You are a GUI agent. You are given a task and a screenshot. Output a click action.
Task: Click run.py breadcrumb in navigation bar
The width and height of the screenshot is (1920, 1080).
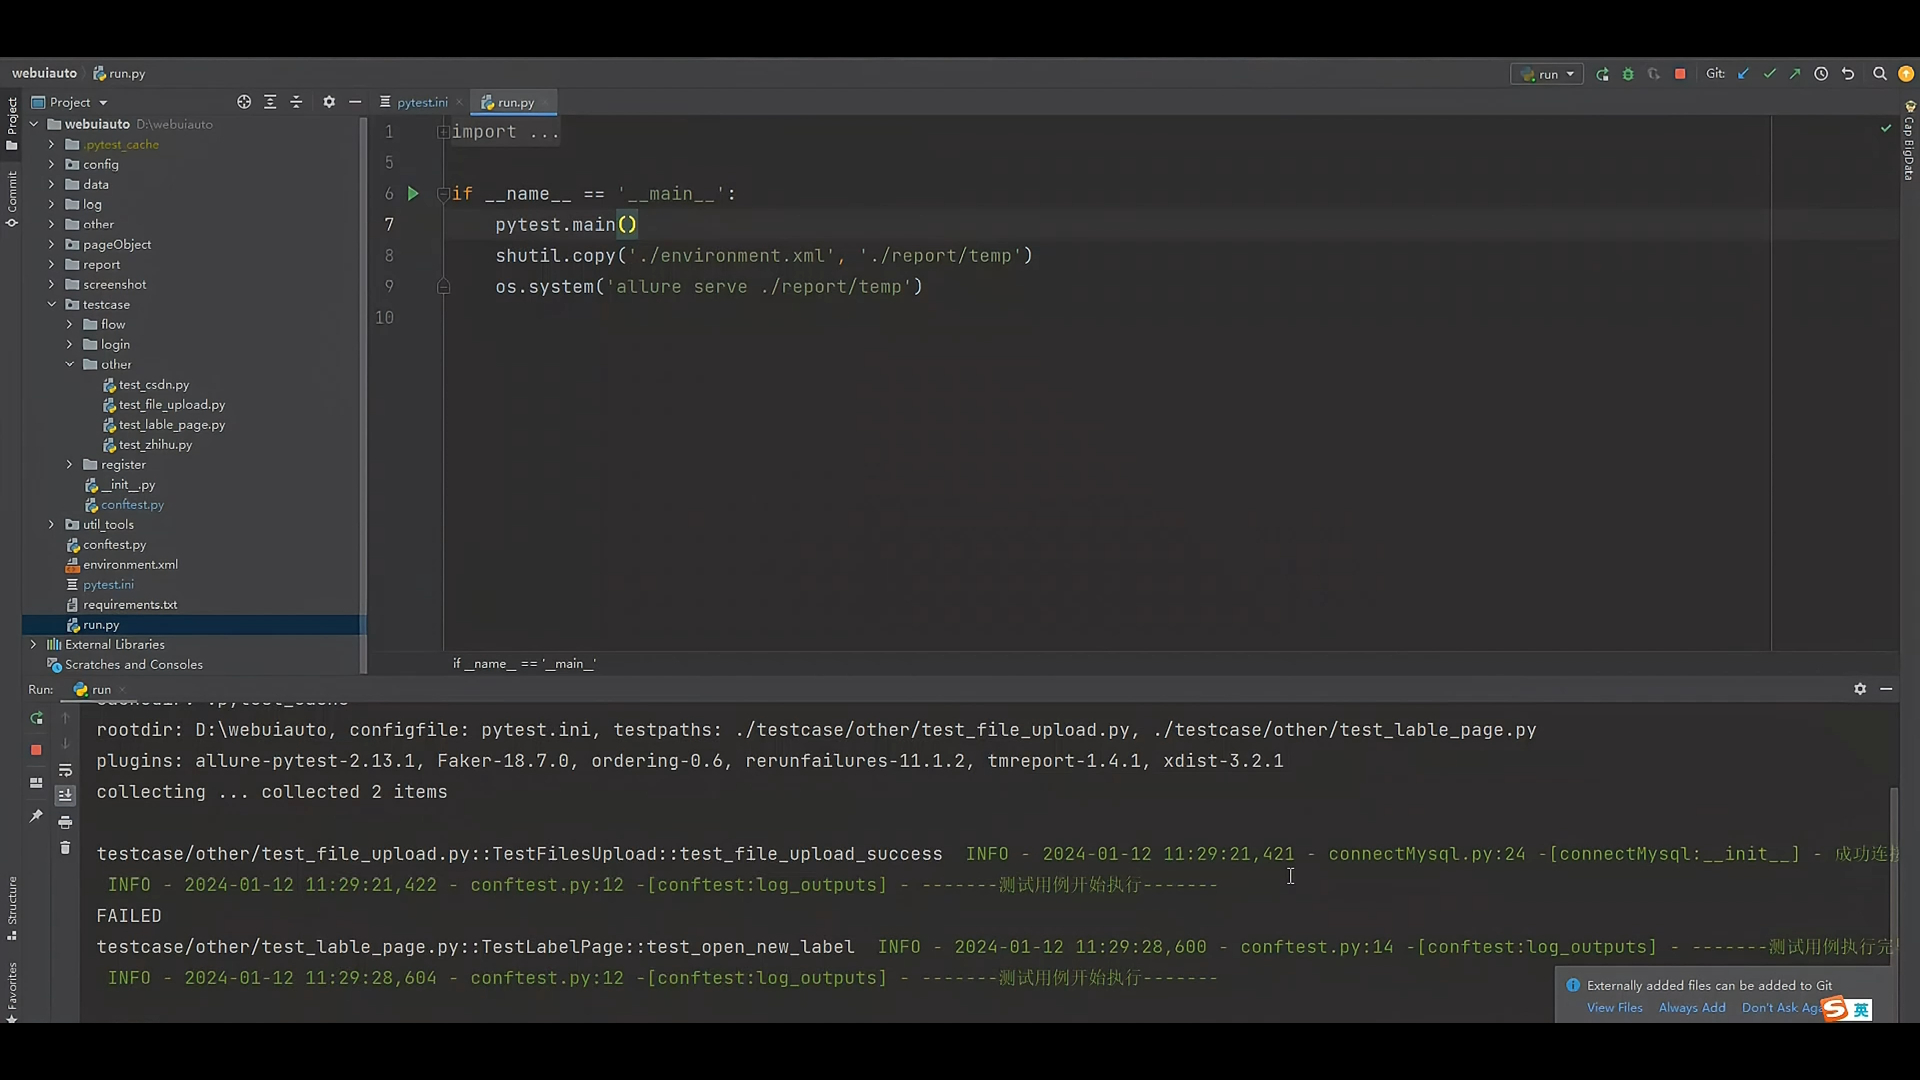pyautogui.click(x=119, y=73)
